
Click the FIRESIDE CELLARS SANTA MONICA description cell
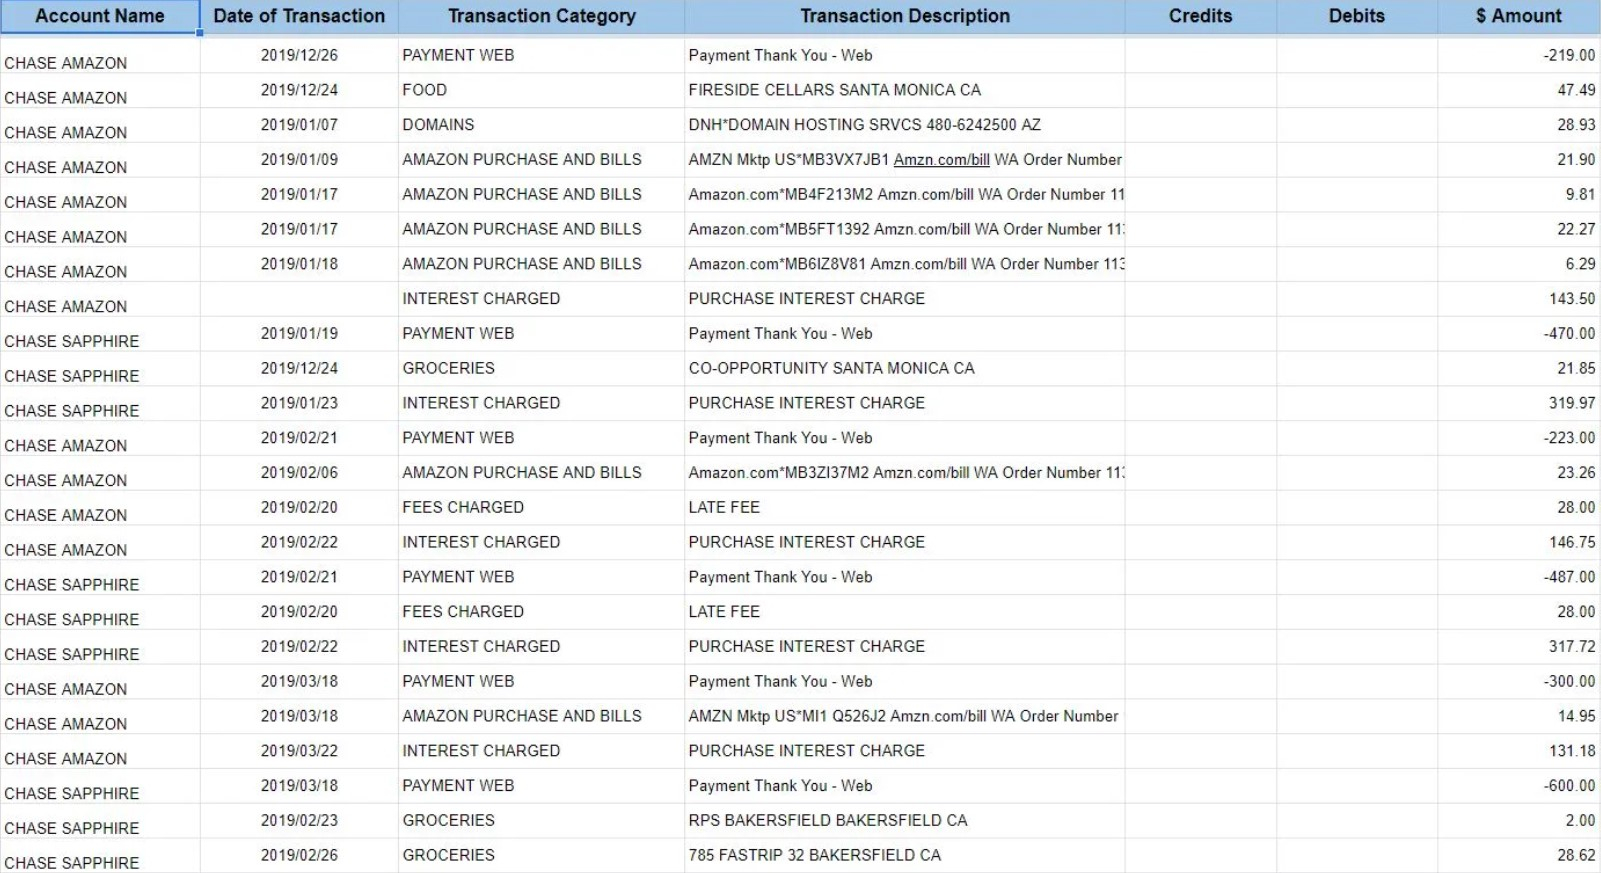point(834,90)
